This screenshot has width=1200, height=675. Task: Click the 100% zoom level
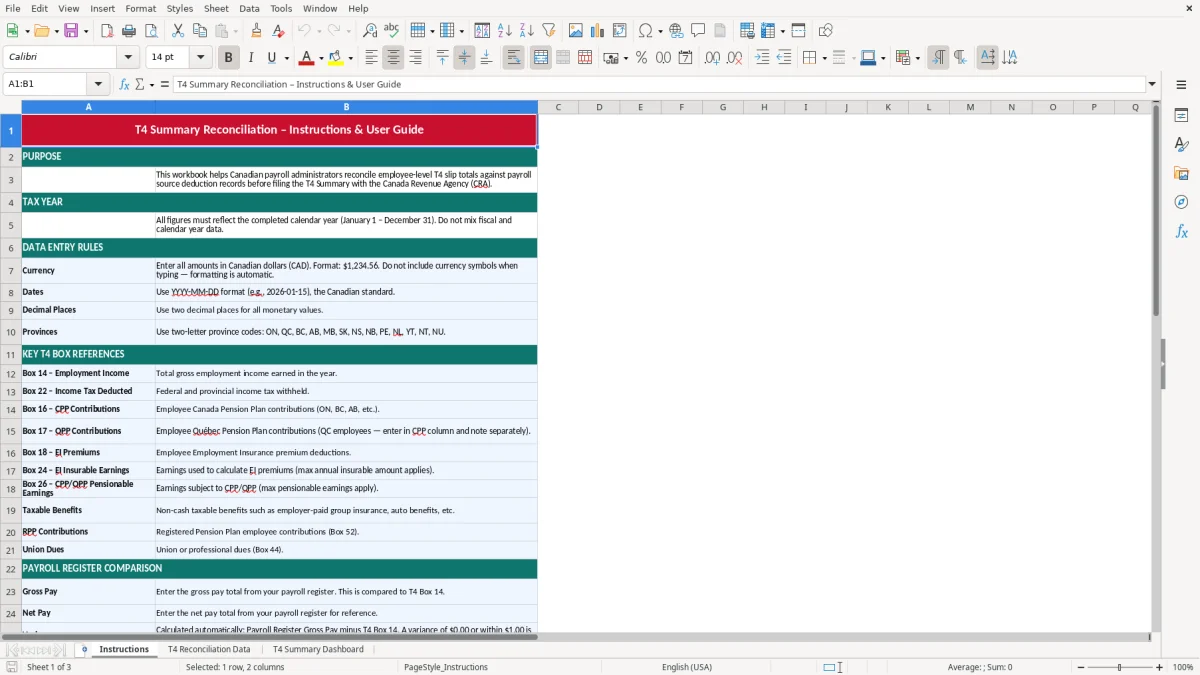(1183, 667)
